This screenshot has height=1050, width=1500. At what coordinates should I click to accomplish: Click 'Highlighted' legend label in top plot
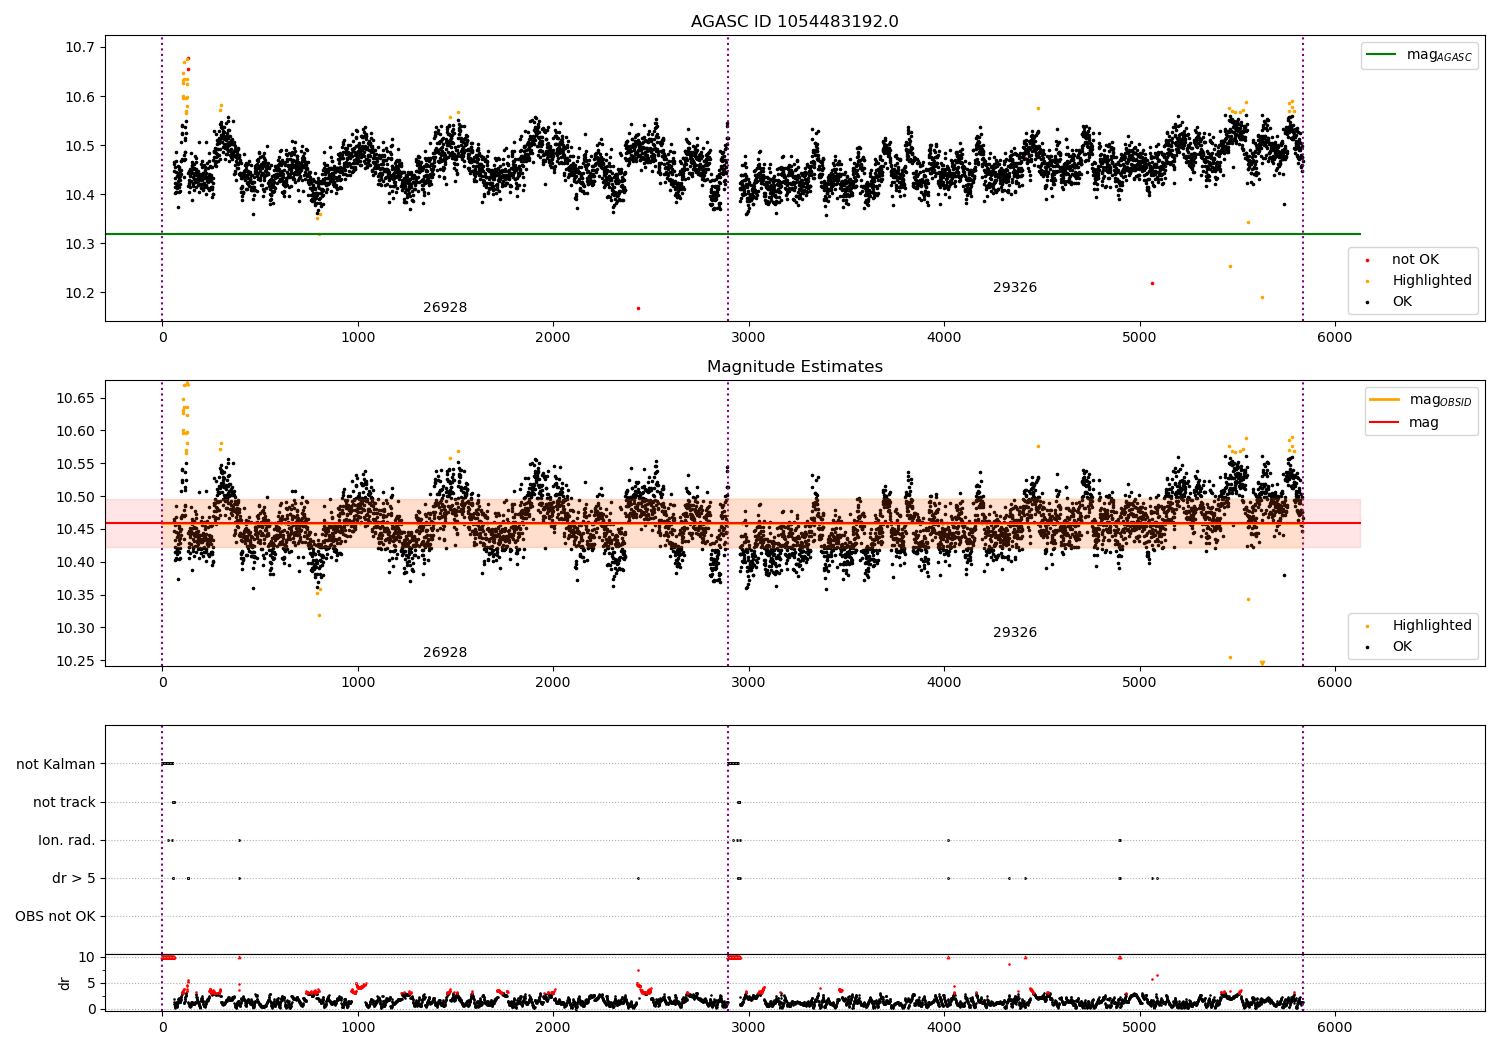pyautogui.click(x=1432, y=281)
